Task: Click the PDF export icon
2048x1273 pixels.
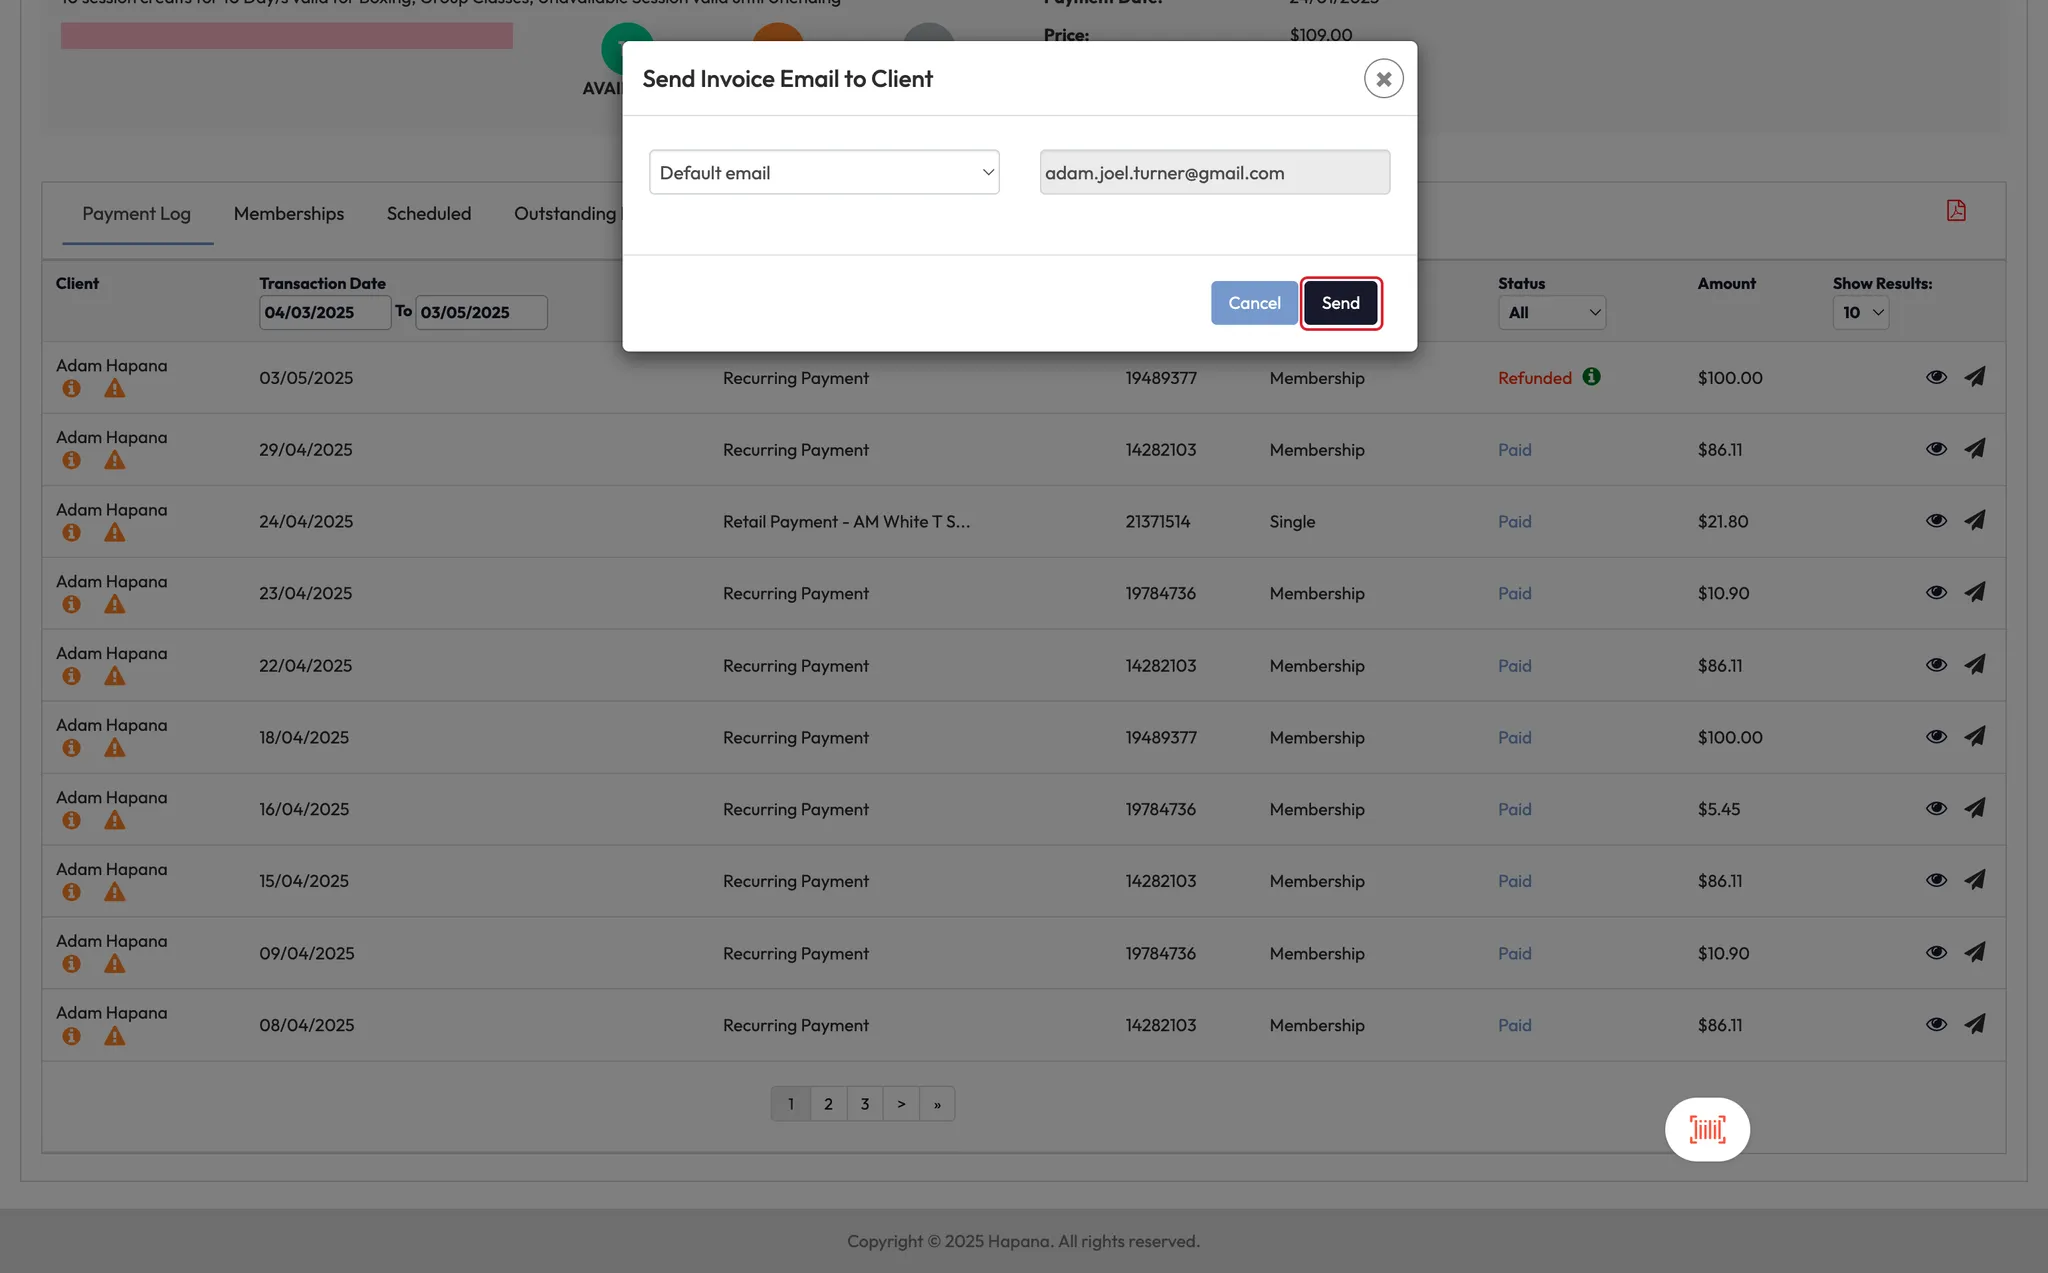Action: pyautogui.click(x=1956, y=210)
